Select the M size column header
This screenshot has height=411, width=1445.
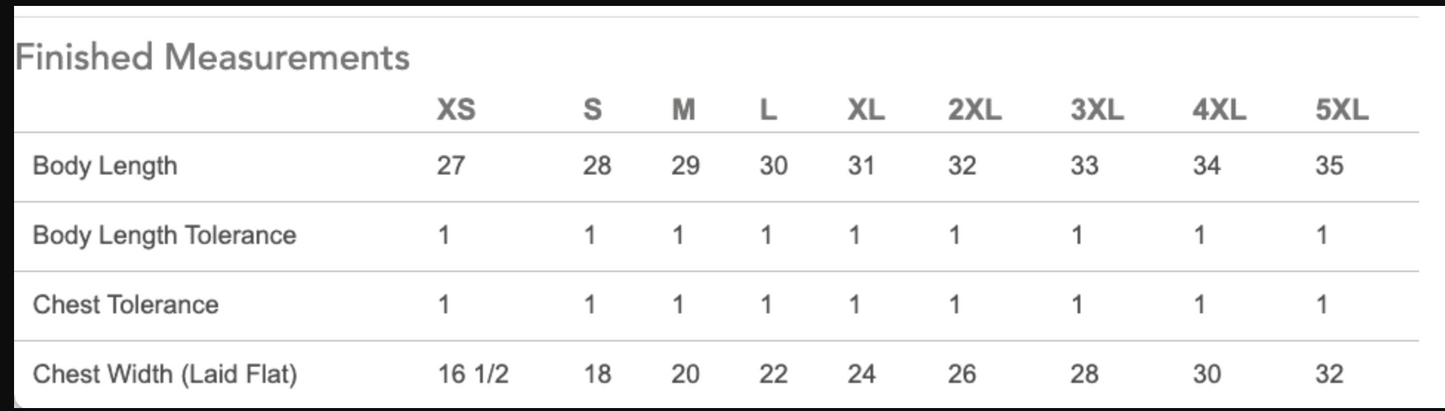(x=683, y=110)
